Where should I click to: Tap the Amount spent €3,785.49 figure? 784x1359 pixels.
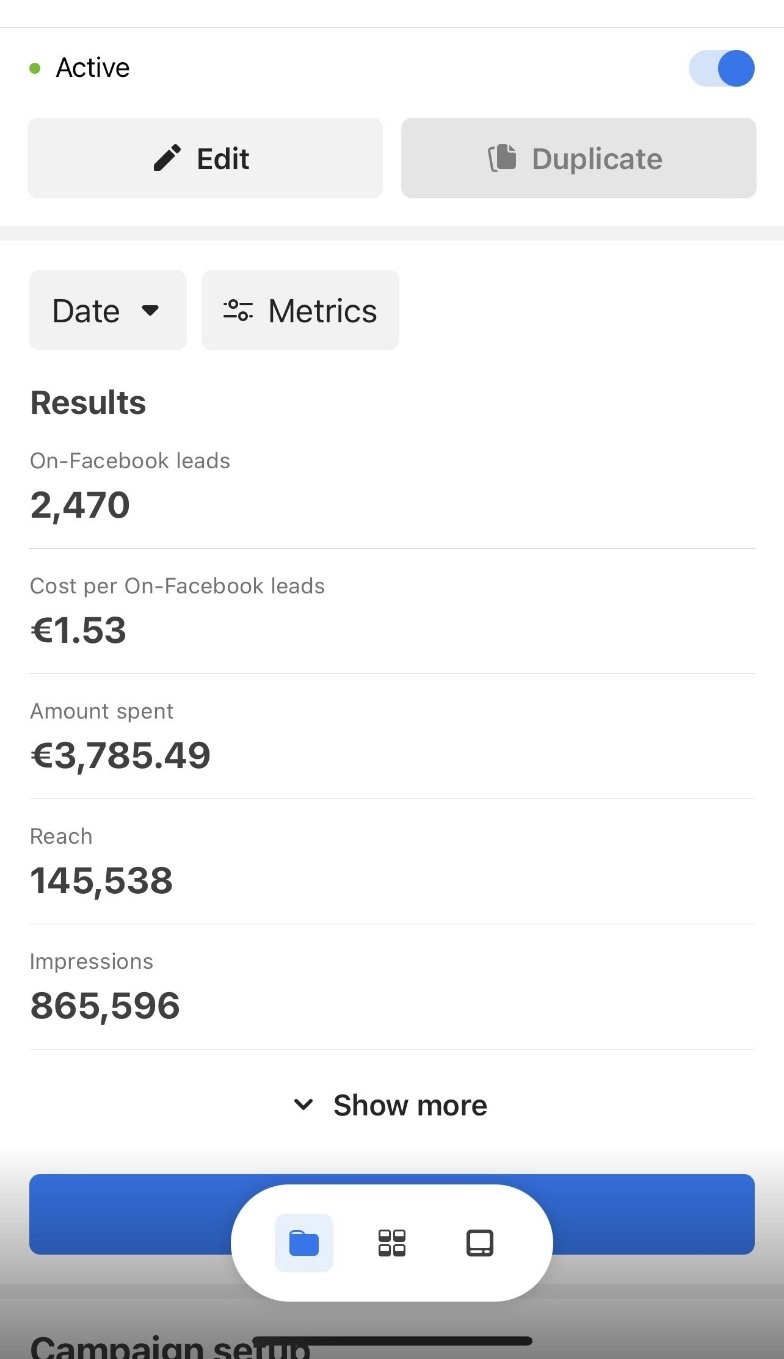click(120, 755)
